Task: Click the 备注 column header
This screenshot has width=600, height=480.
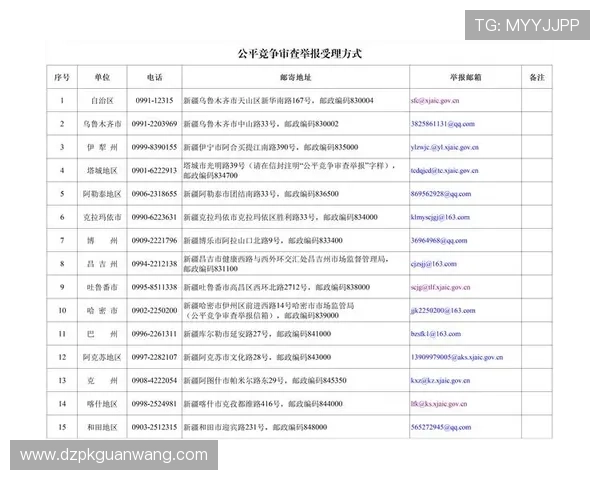Action: click(x=537, y=77)
